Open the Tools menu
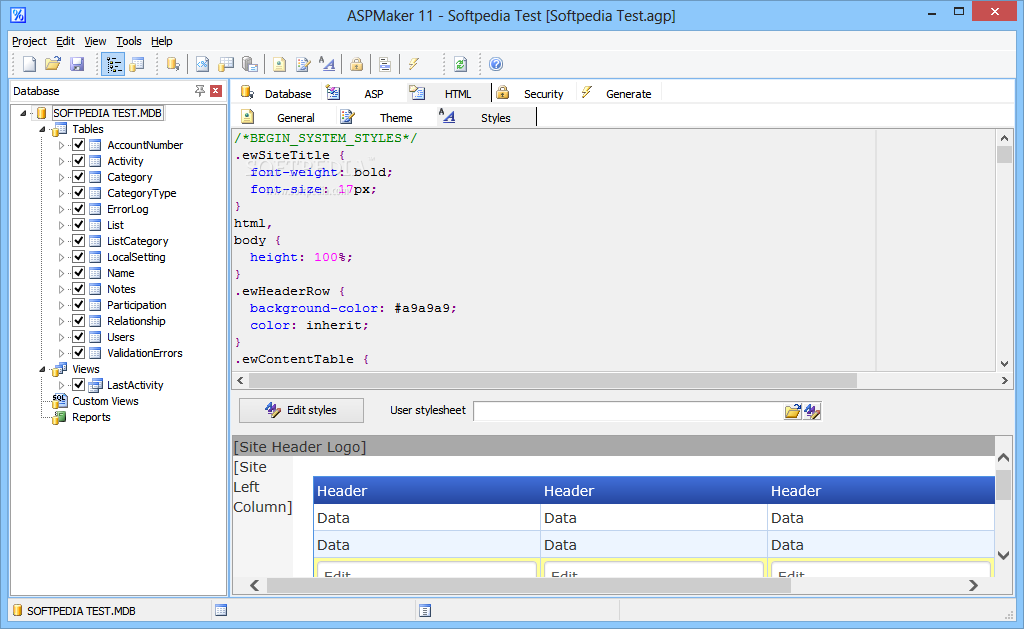Screen dimensions: 1024x629 (x=129, y=41)
